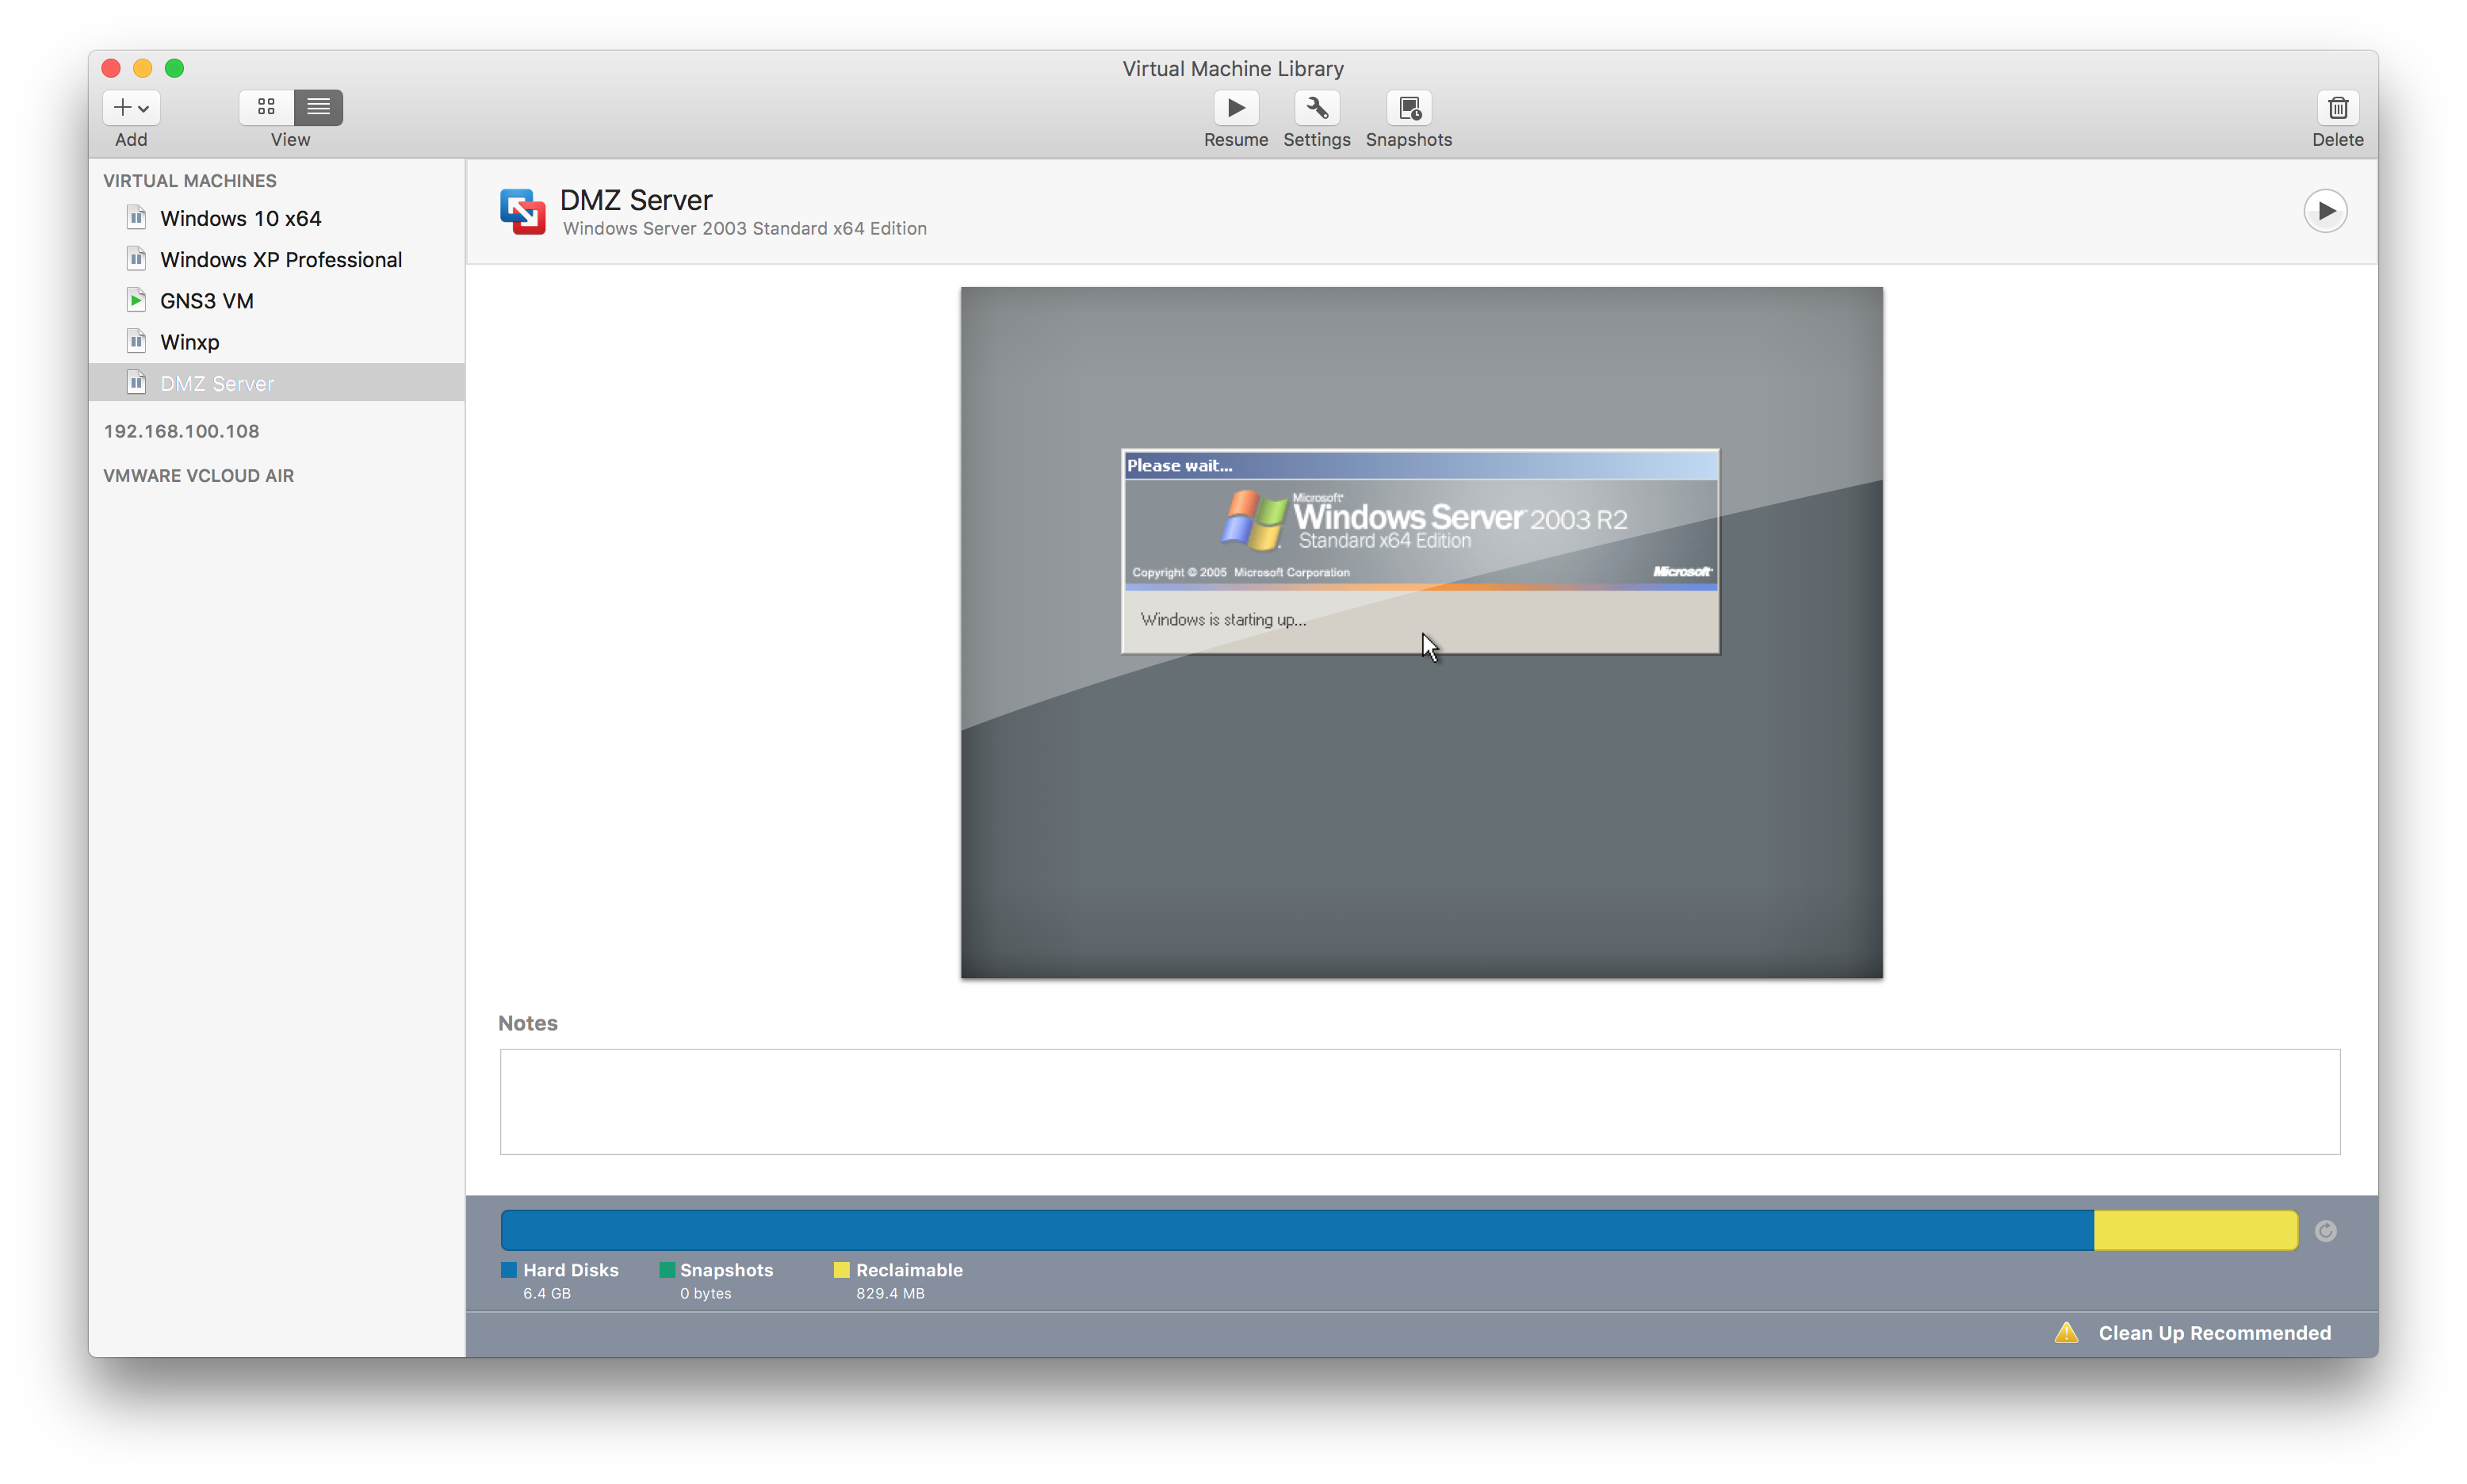
Task: Select the GNS3 VM entry
Action: click(x=277, y=301)
